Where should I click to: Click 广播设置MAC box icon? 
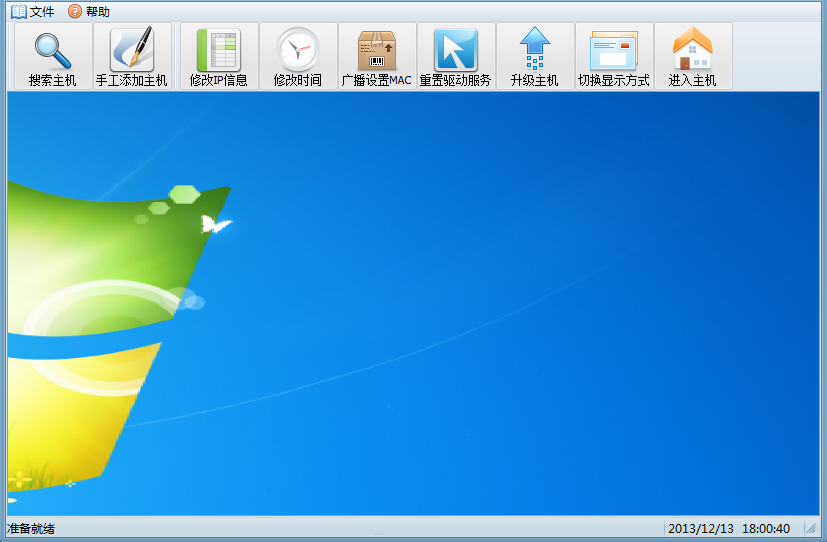pyautogui.click(x=377, y=50)
